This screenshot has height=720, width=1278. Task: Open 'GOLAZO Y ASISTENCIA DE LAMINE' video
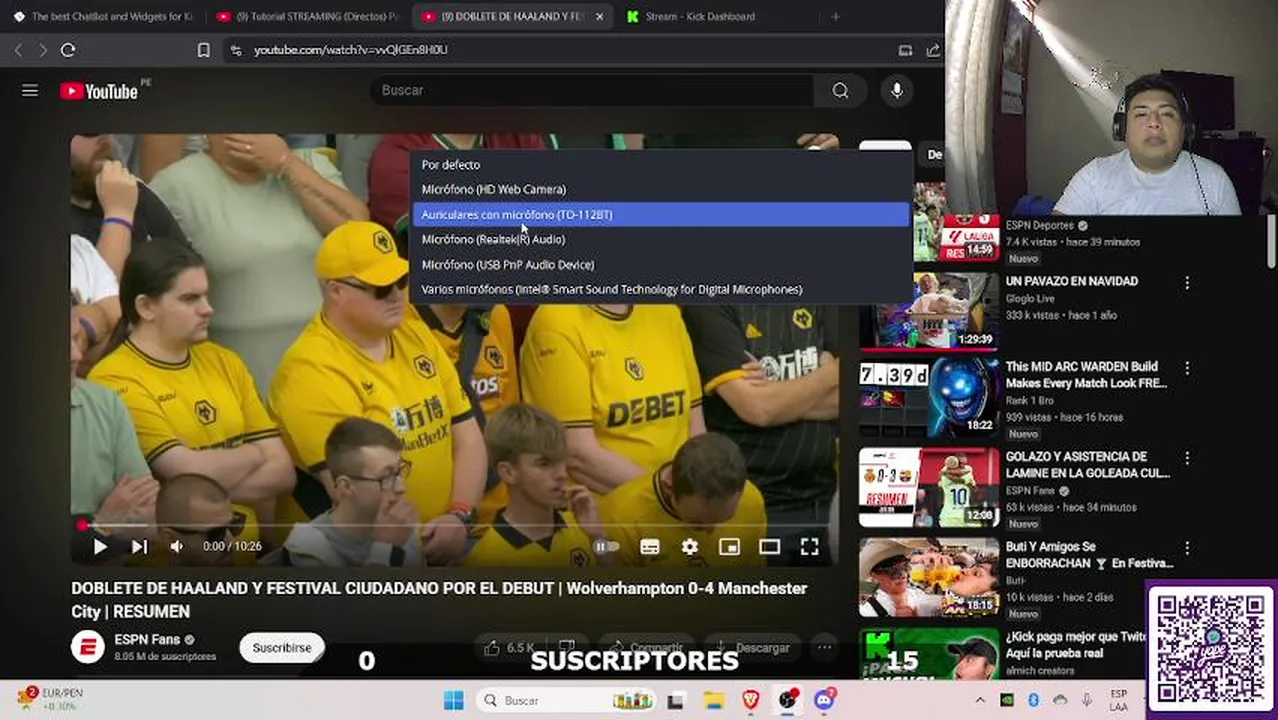[x=1087, y=465]
